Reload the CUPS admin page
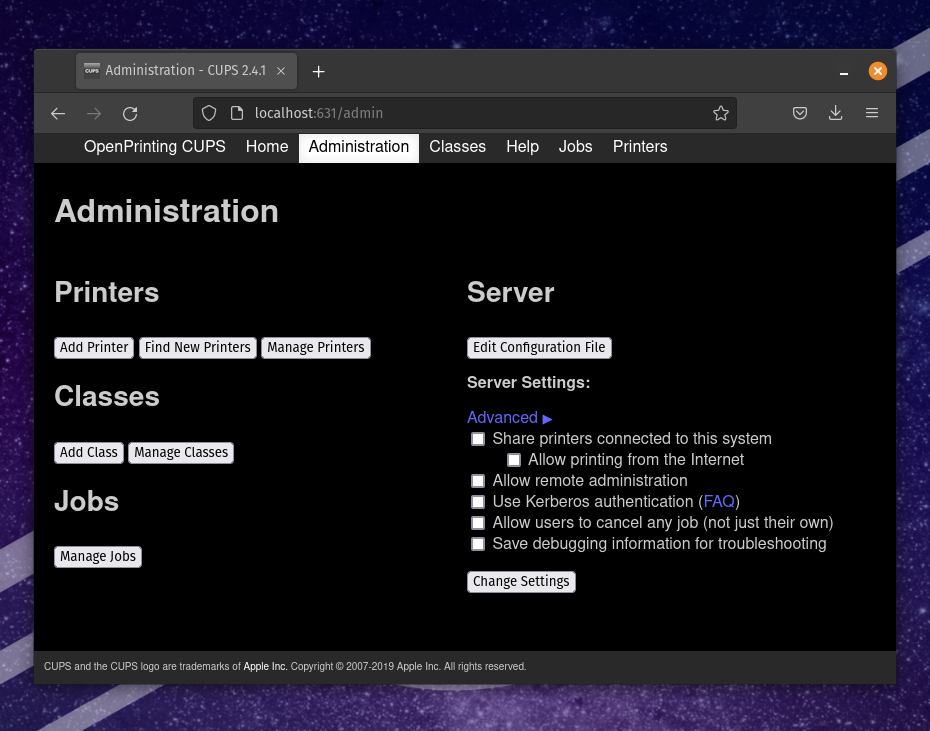Viewport: 930px width, 731px height. pos(130,114)
